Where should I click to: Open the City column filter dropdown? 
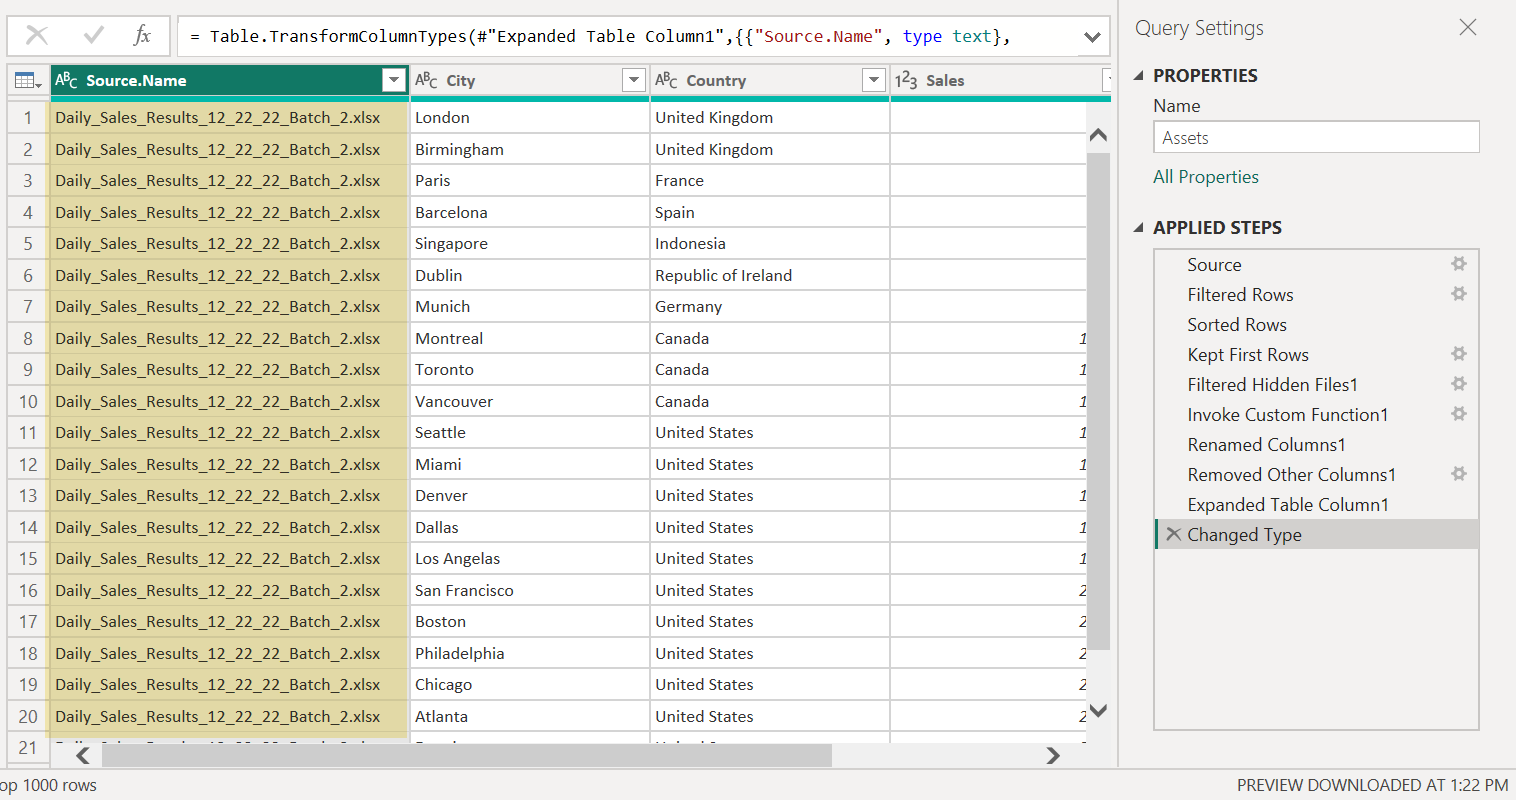633,80
